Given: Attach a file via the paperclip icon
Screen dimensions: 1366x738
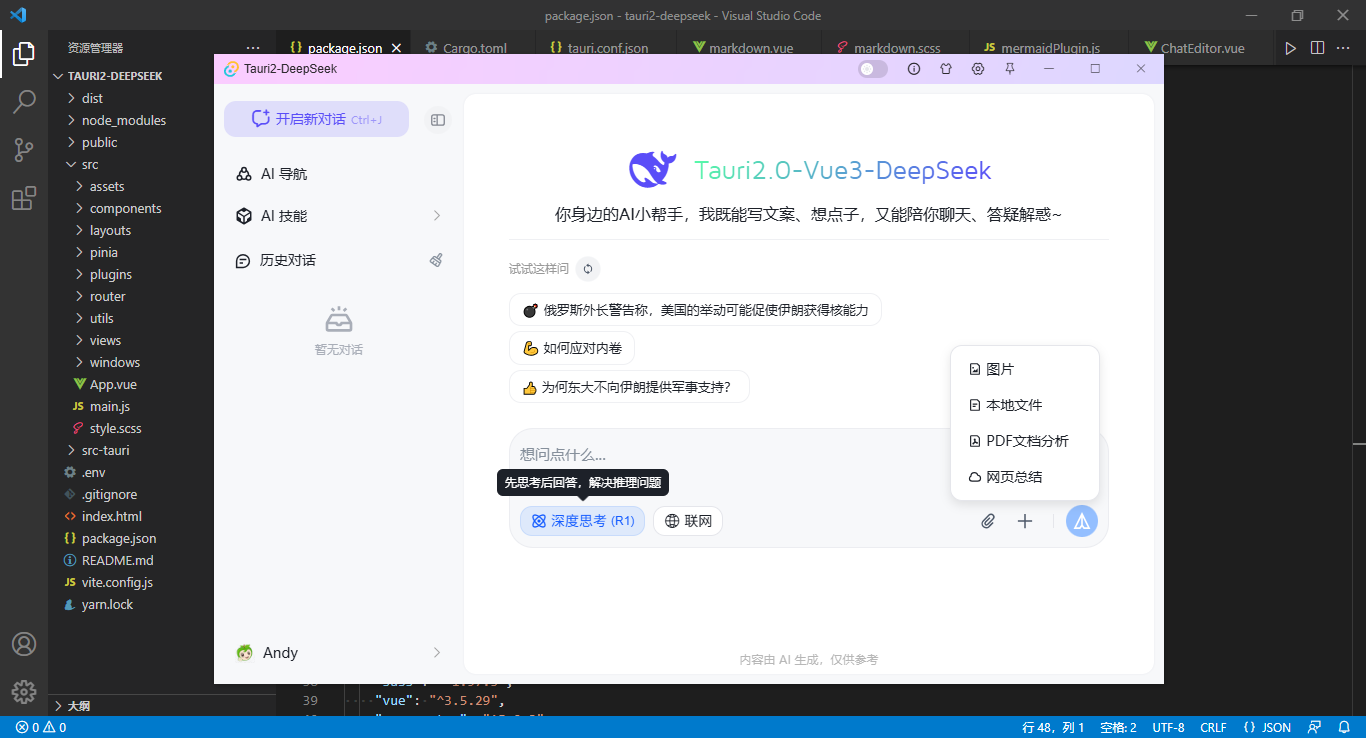Looking at the screenshot, I should pos(988,521).
